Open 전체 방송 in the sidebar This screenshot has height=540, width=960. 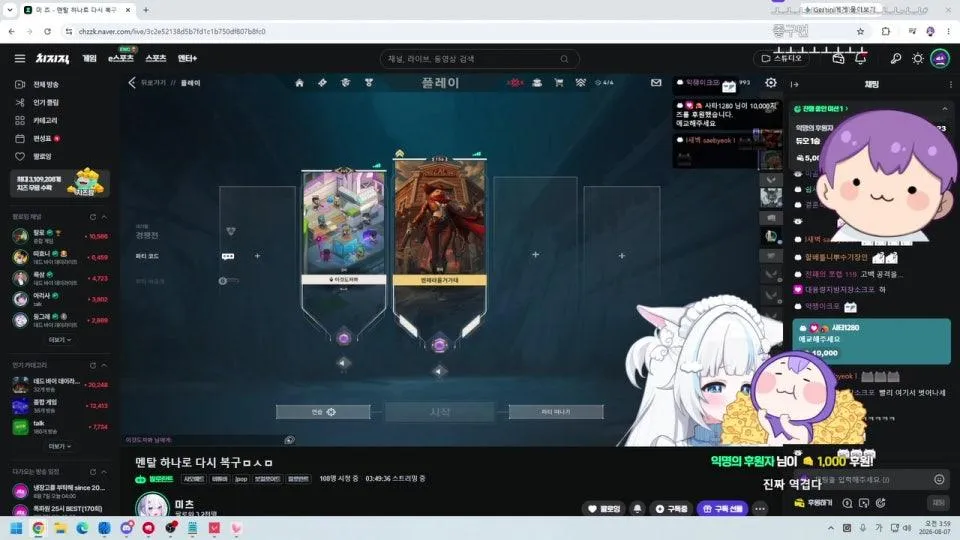38,84
